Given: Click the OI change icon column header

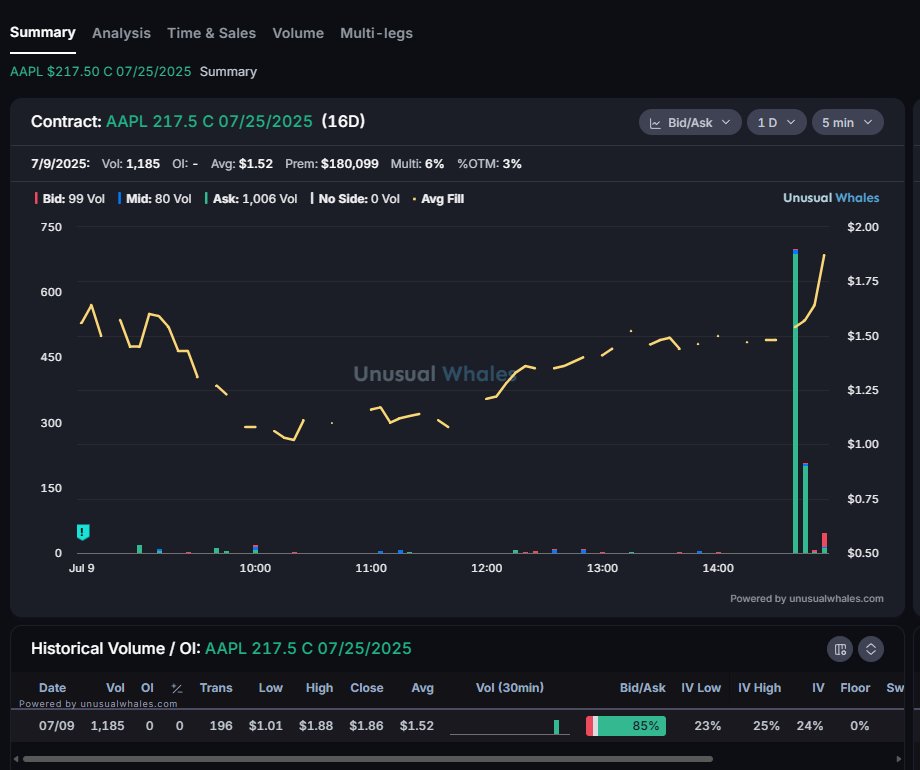Looking at the screenshot, I should pyautogui.click(x=177, y=688).
